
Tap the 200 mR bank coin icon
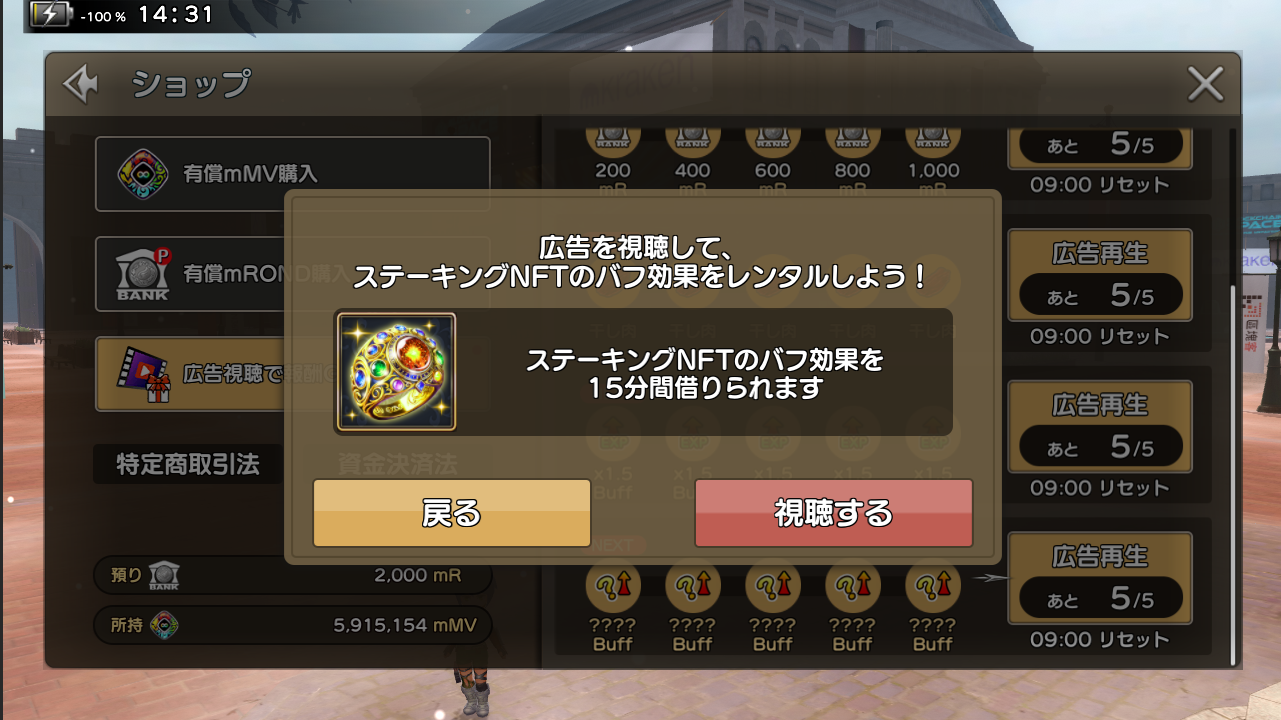612,138
